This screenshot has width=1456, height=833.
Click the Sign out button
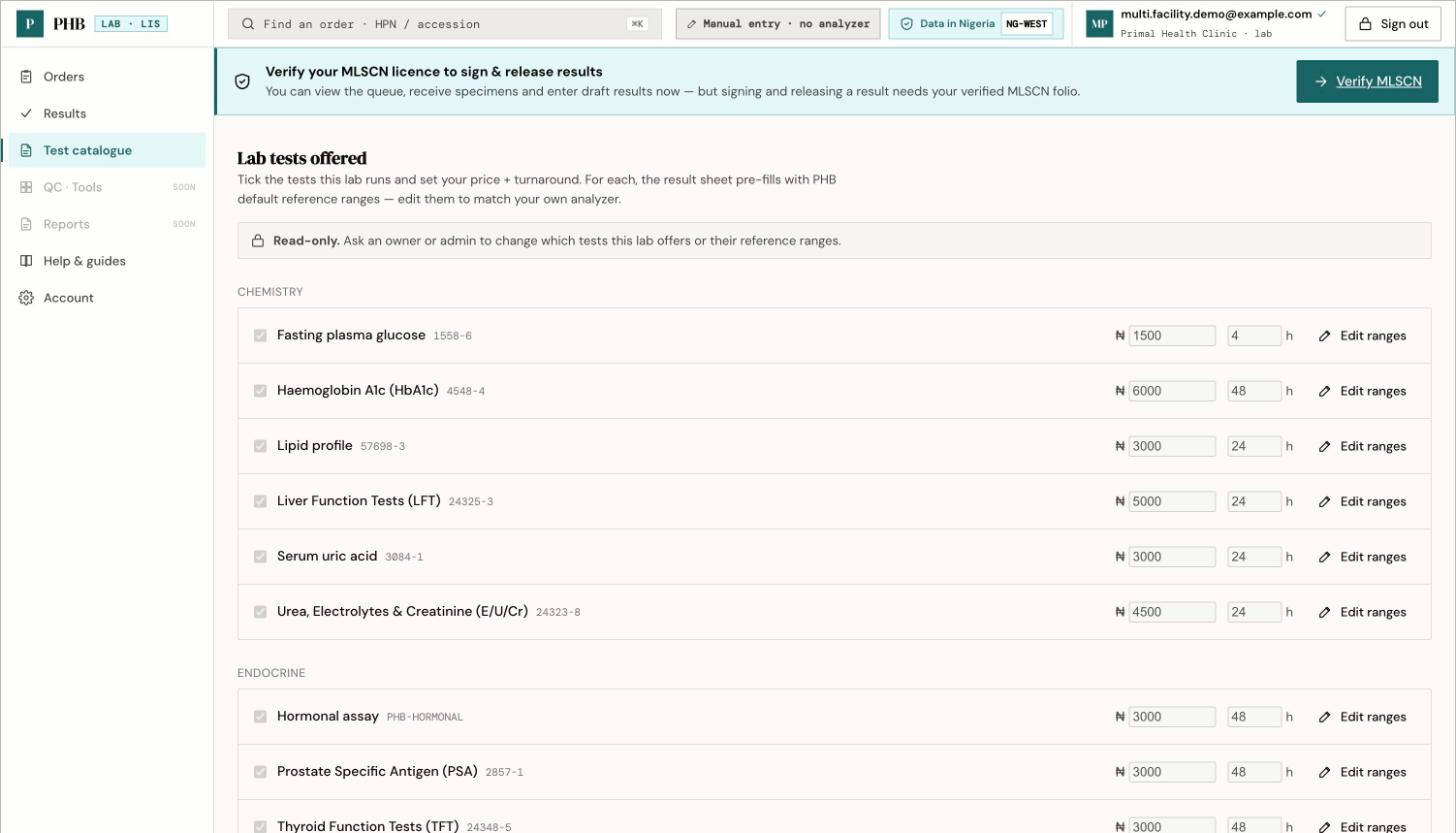pos(1393,24)
